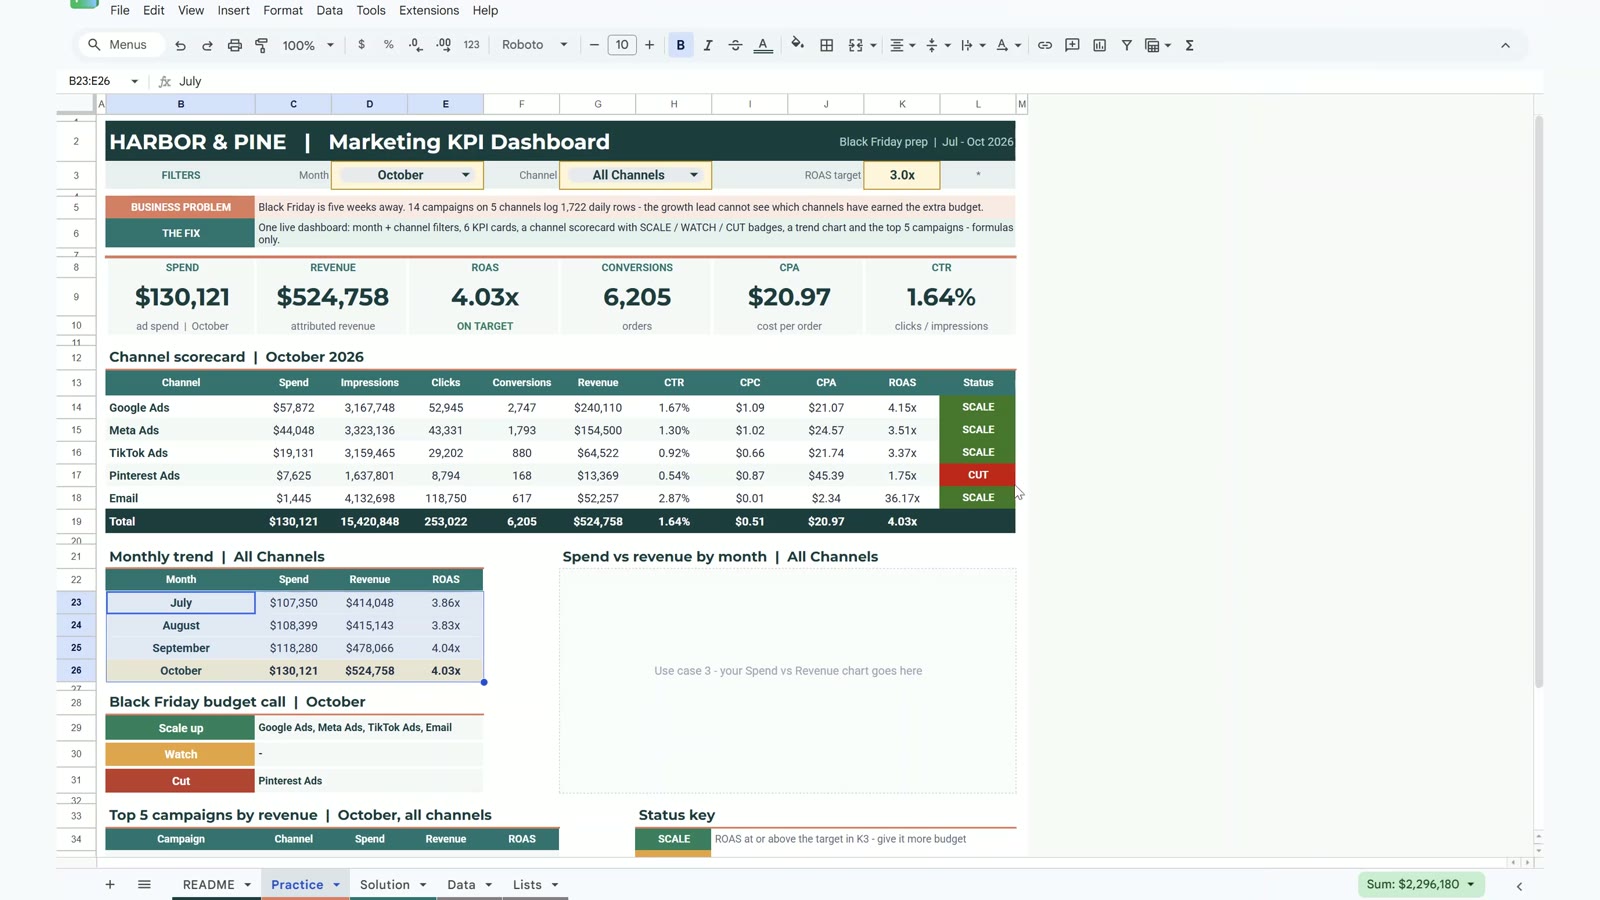Viewport: 1600px width, 900px height.
Task: Increase font size with the plus button
Action: (x=650, y=45)
